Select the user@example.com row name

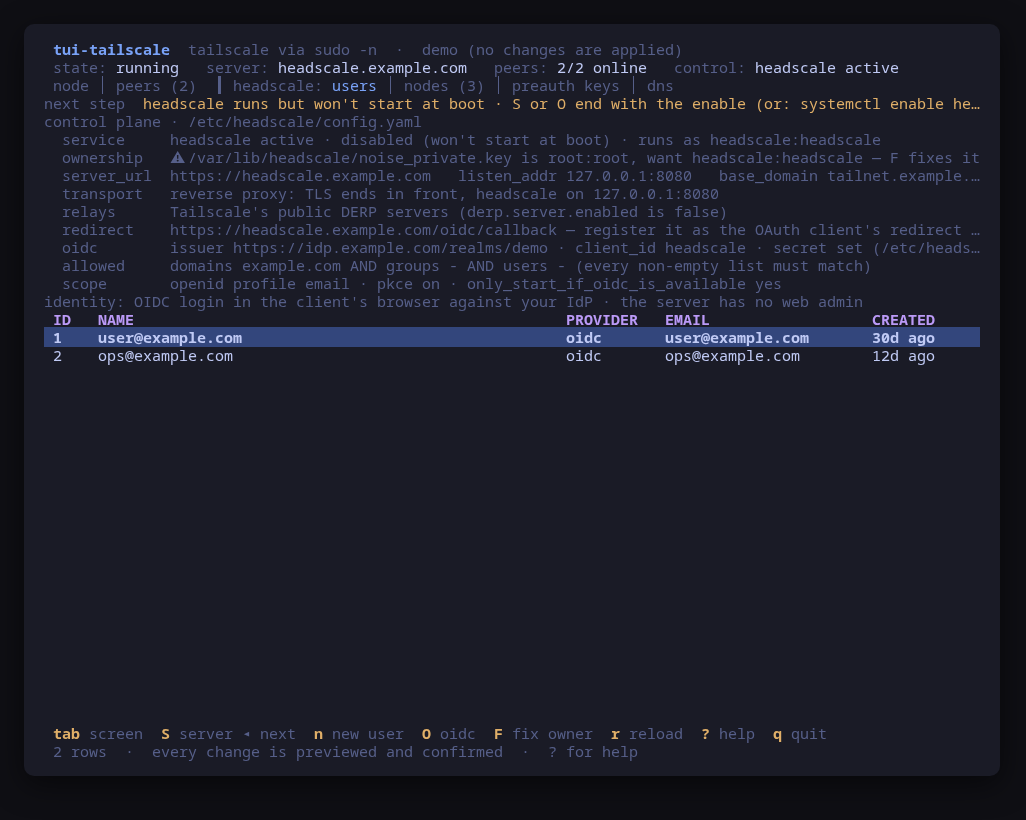(x=169, y=338)
